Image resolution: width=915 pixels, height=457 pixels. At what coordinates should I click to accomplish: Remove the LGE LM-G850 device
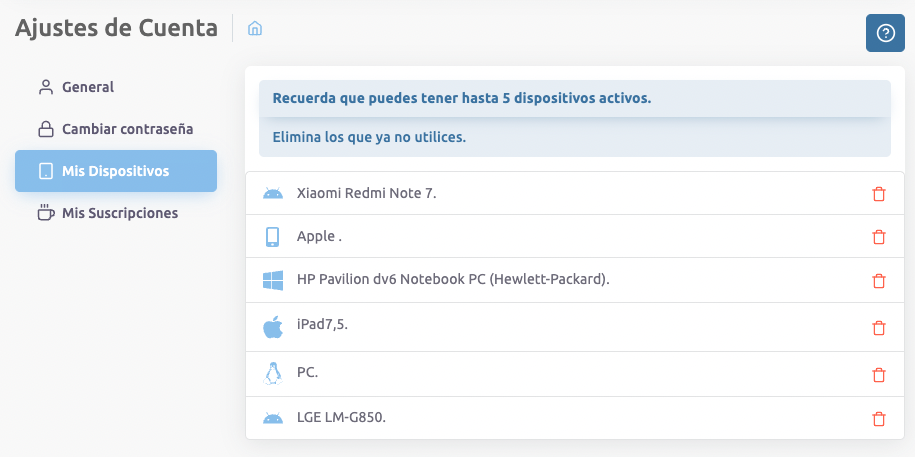879,419
